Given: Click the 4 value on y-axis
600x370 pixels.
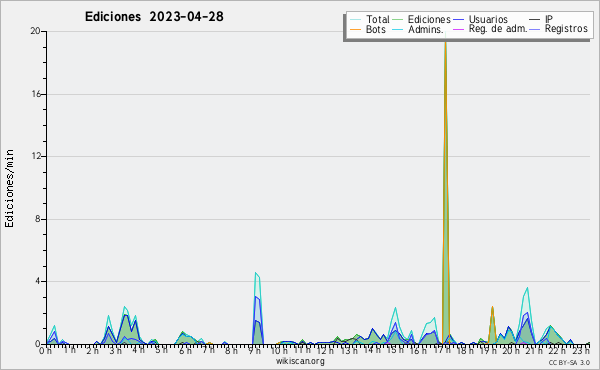Looking at the screenshot, I should tap(38, 281).
